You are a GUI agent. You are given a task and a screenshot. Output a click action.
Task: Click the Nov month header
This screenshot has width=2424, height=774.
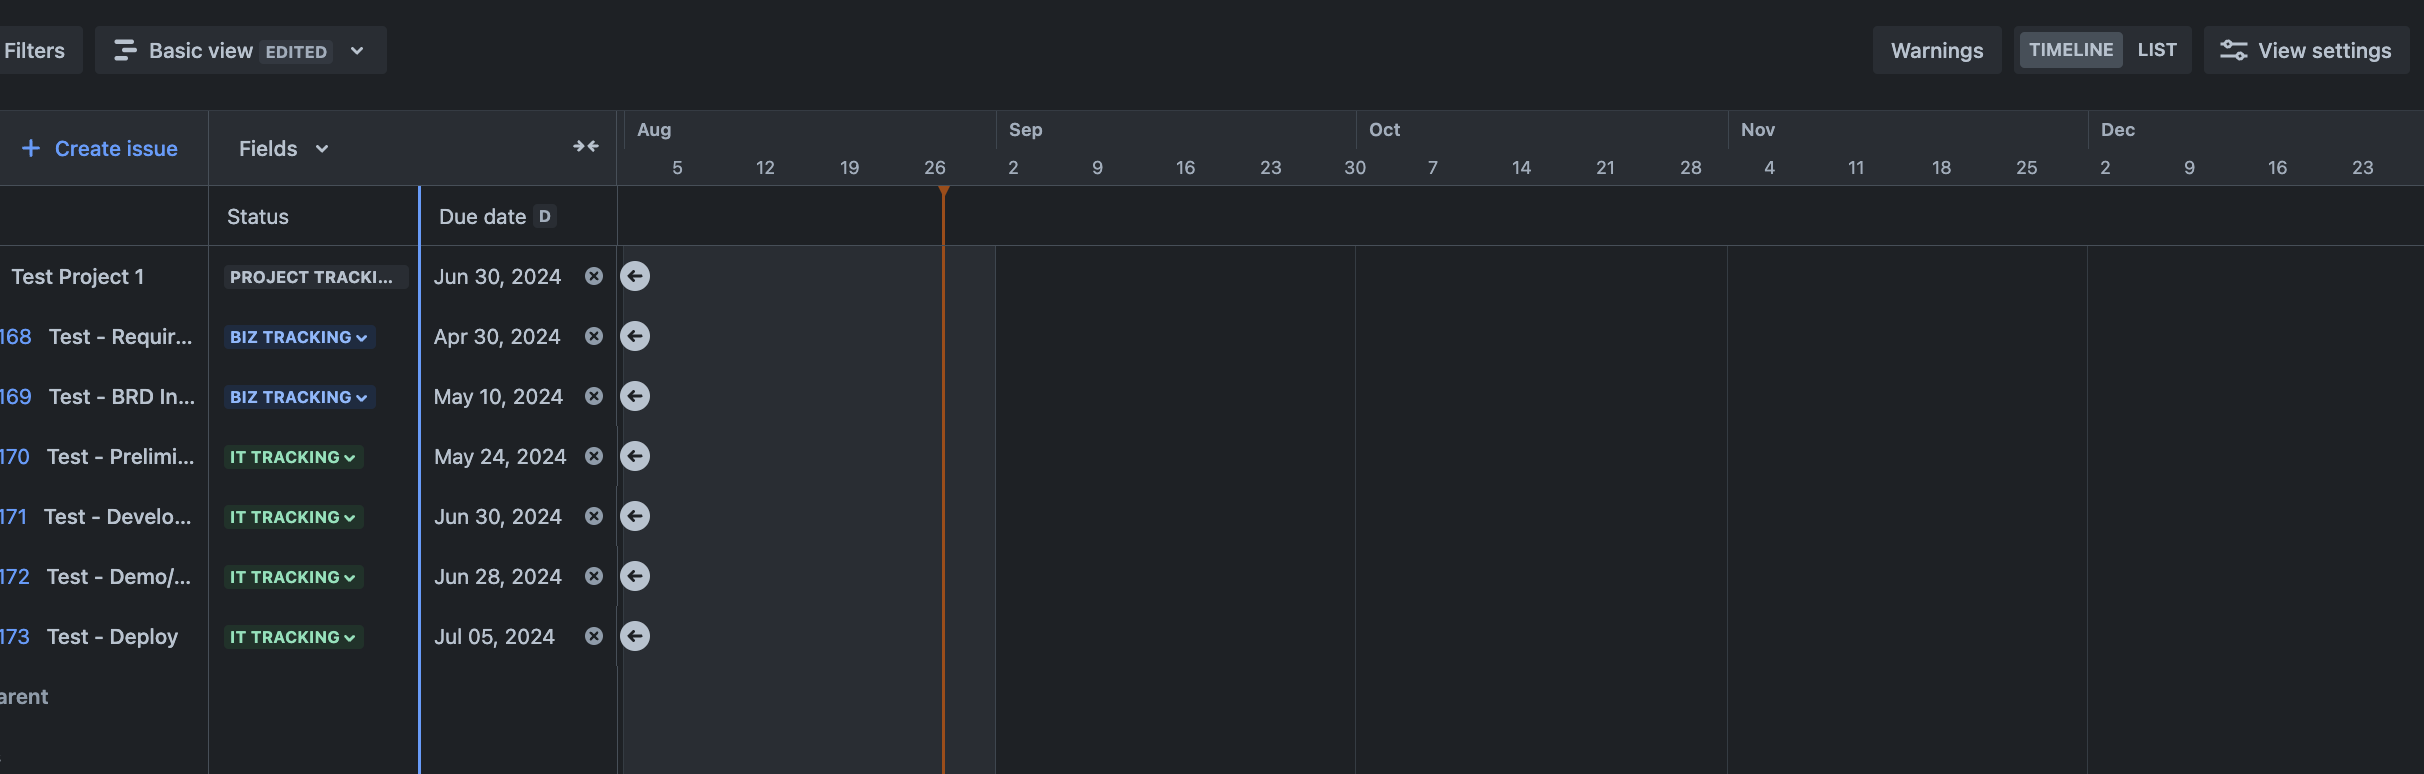[x=1758, y=129]
